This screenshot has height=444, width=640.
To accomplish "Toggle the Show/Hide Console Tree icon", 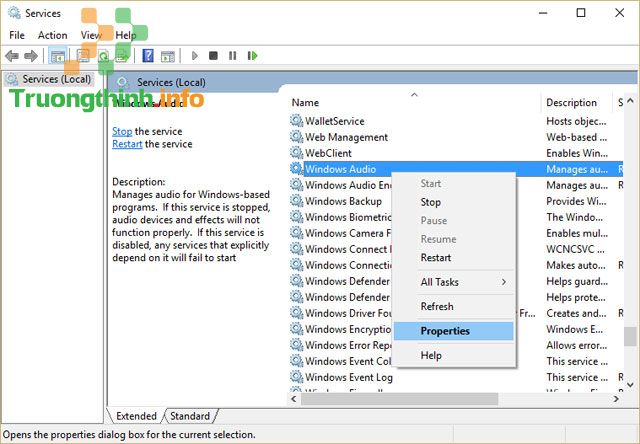I will click(58, 56).
